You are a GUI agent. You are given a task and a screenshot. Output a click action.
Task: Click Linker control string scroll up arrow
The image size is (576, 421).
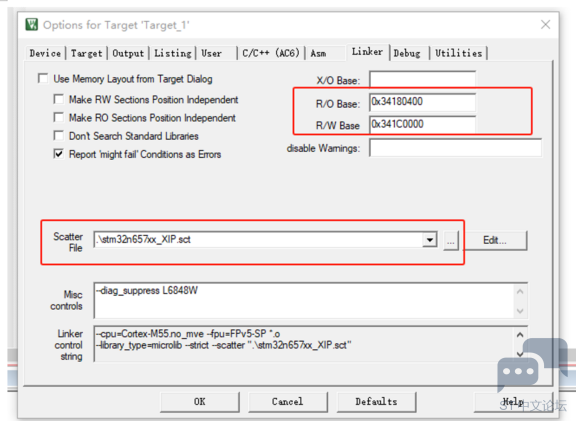tap(520, 335)
